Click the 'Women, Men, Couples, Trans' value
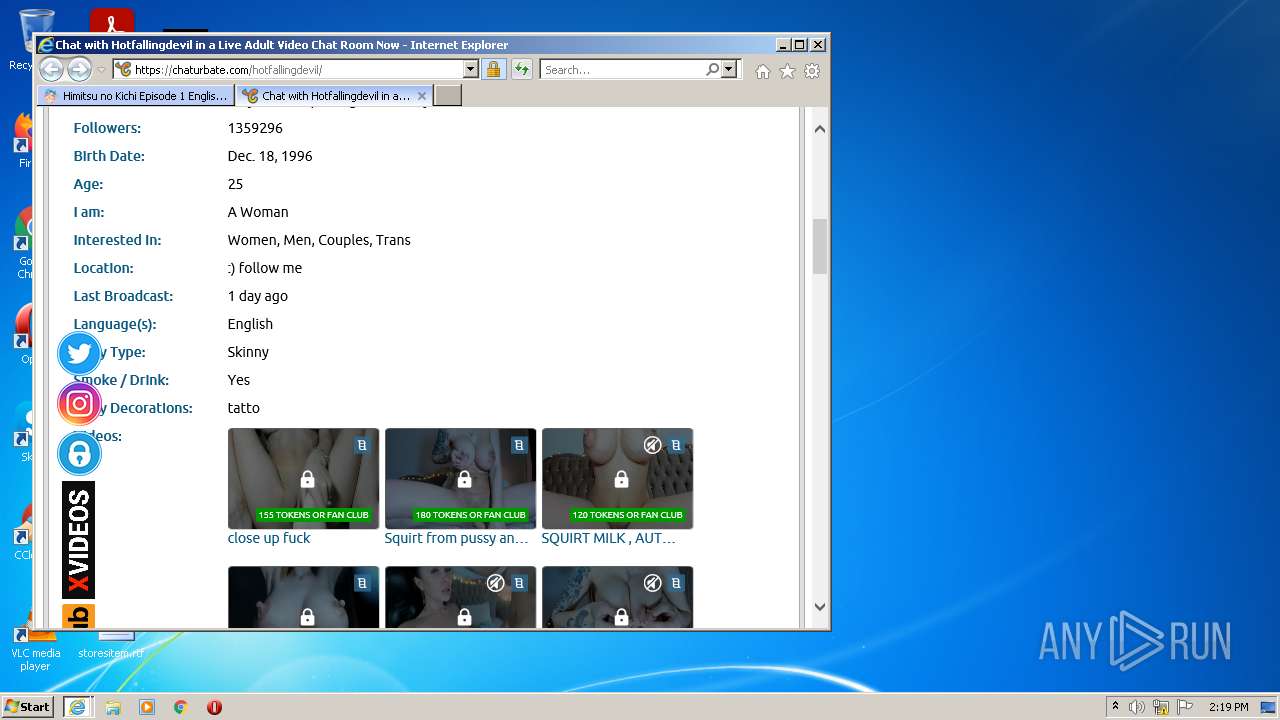Screen dimensions: 1280x720 click(319, 240)
